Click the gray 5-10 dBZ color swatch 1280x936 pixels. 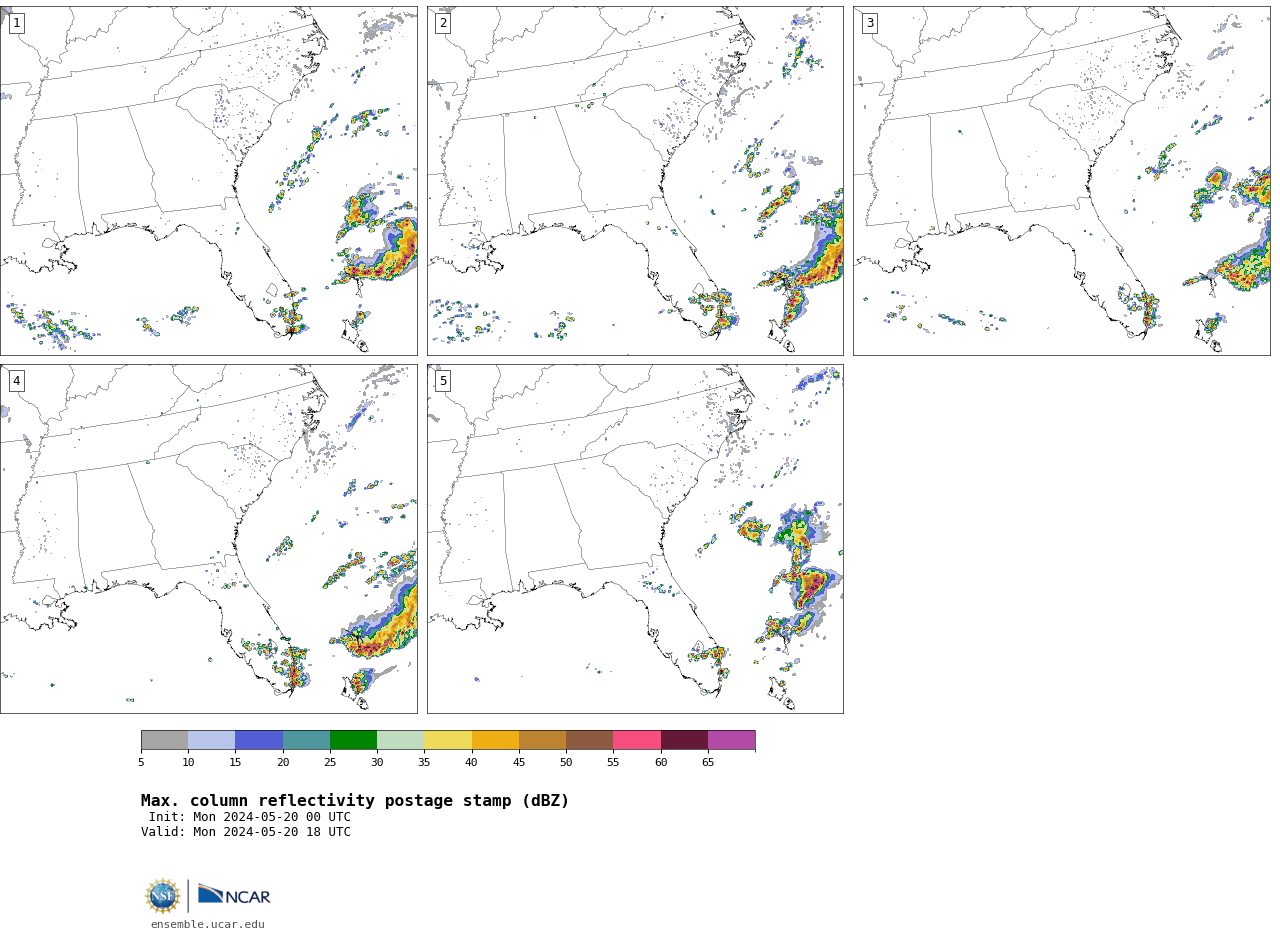pyautogui.click(x=164, y=740)
